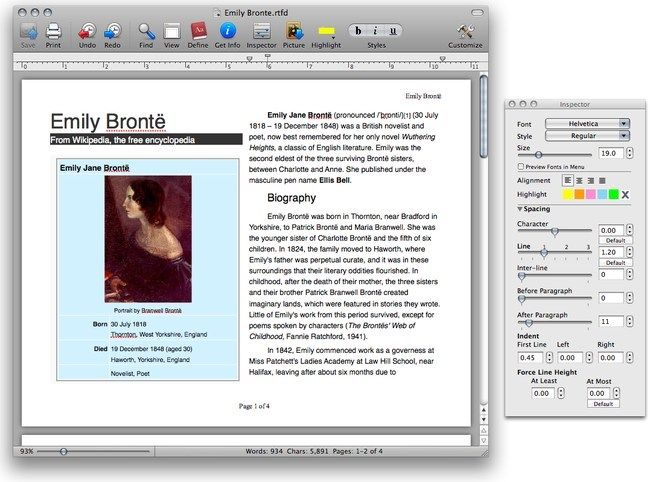The image size is (650, 482).
Task: Toggle the Inspector from the toolbar
Action: 262,31
